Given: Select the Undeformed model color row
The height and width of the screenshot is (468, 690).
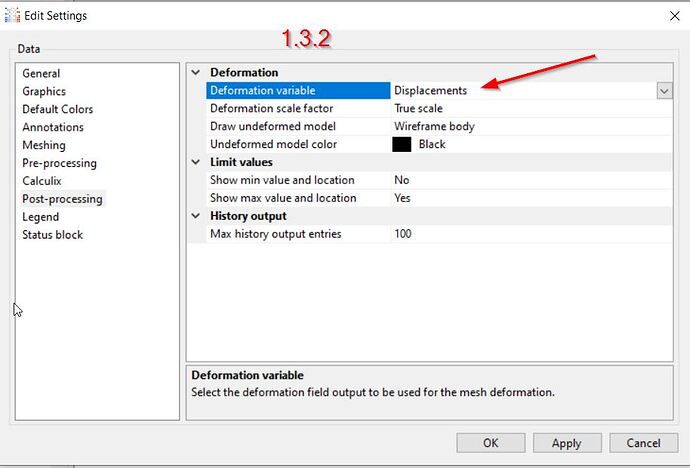Looking at the screenshot, I should [439, 144].
